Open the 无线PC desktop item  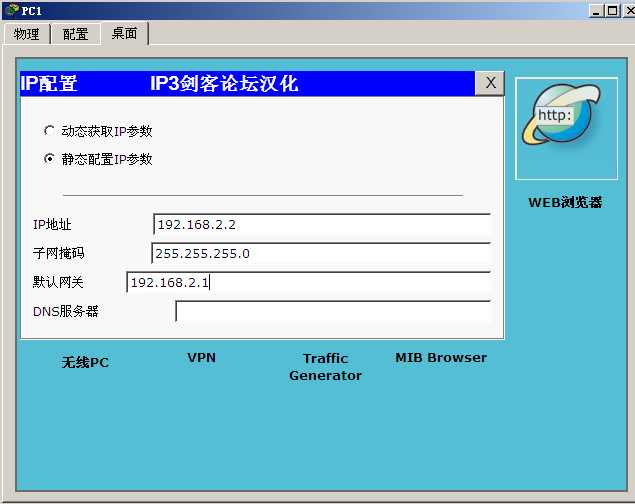pyautogui.click(x=85, y=362)
